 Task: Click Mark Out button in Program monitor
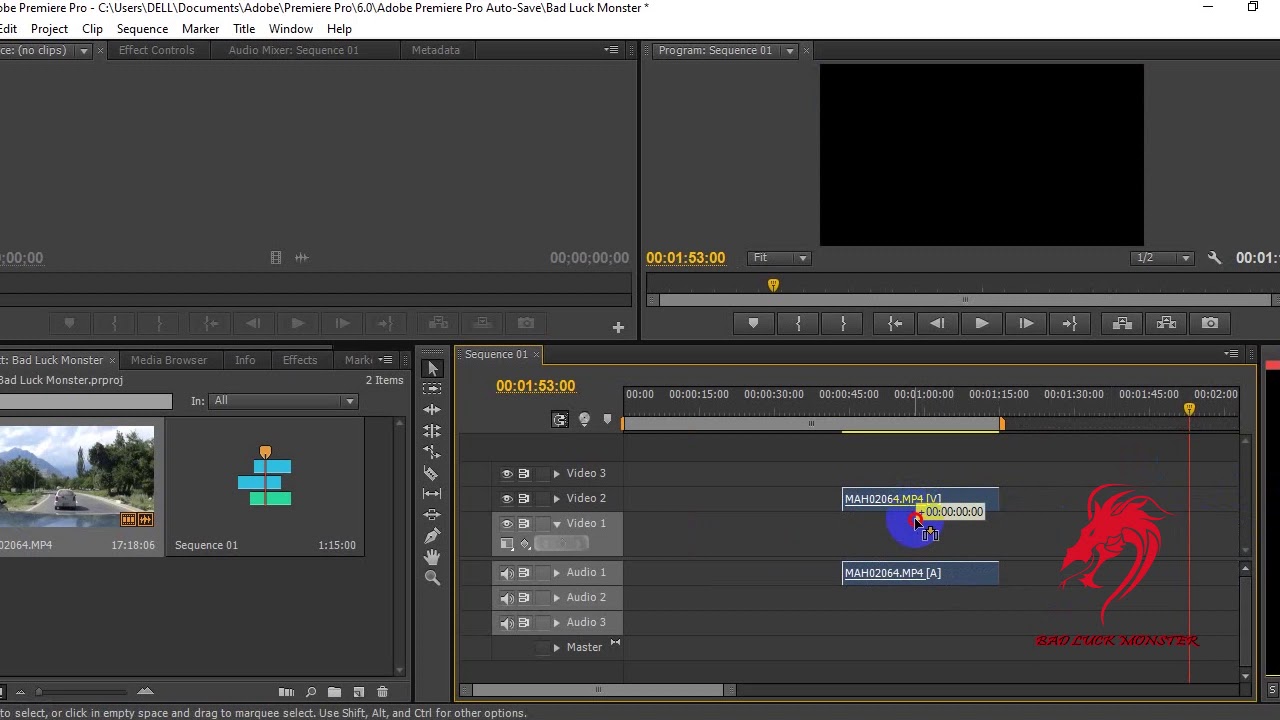[843, 323]
